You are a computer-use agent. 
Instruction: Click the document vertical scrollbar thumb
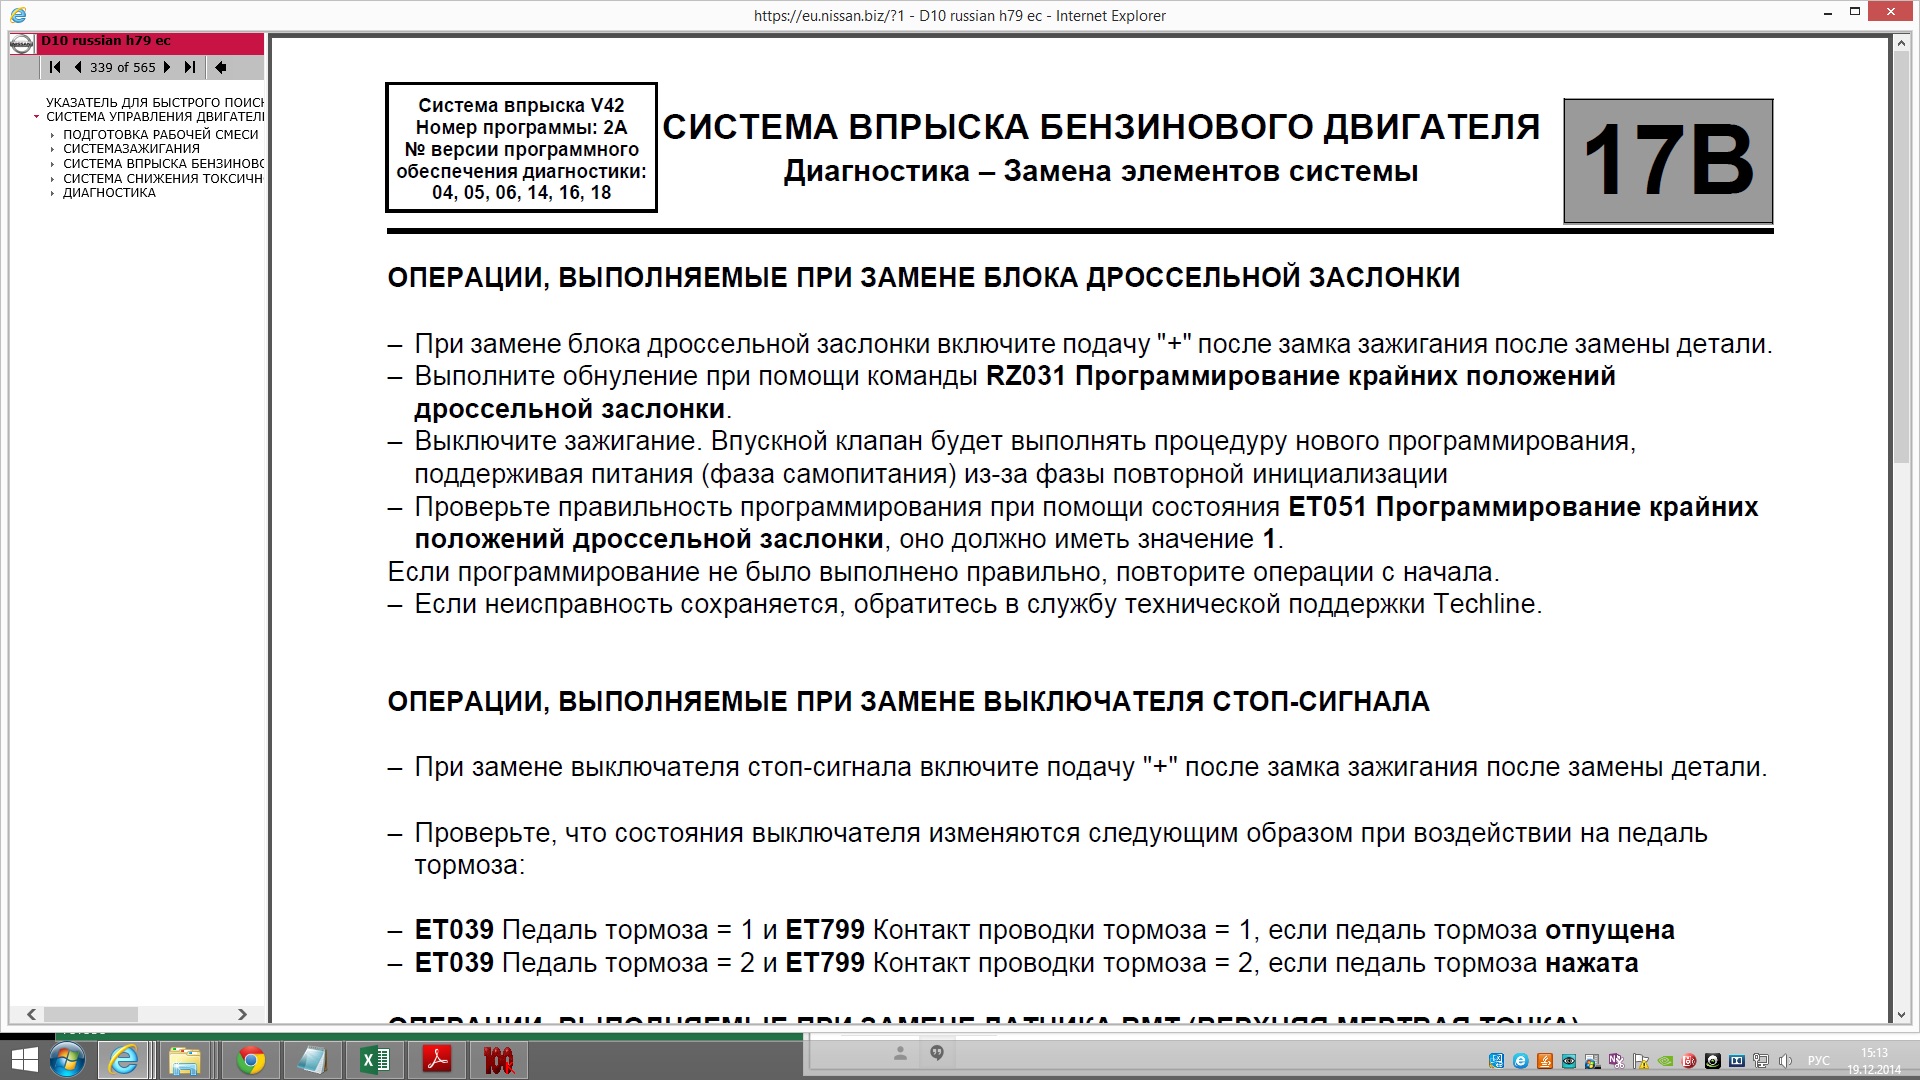tap(1901, 258)
